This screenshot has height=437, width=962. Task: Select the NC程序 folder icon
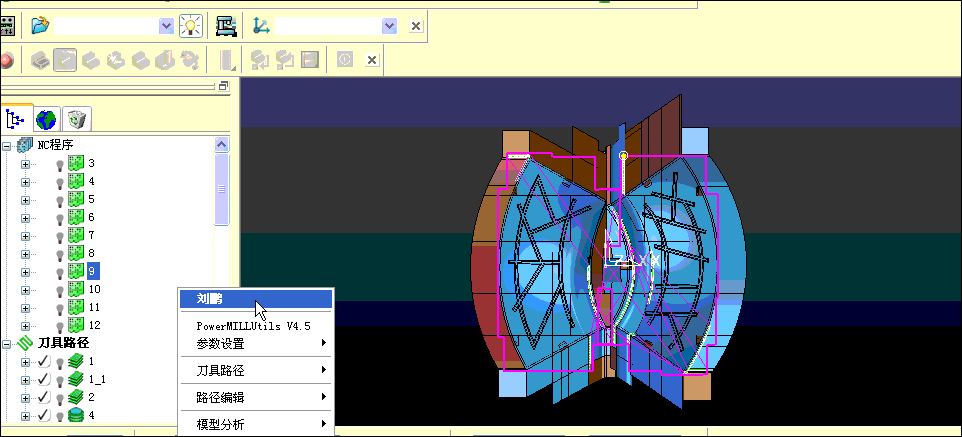pos(25,146)
